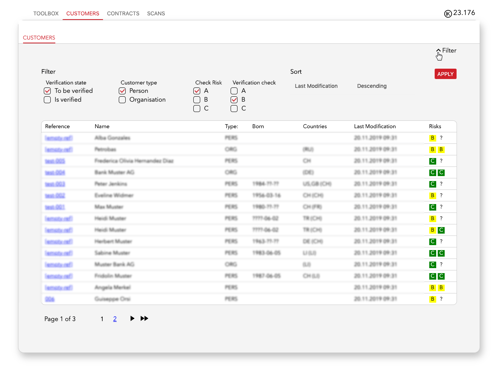
Task: Click question mark risk for Eveline Widmer
Action: click(441, 195)
